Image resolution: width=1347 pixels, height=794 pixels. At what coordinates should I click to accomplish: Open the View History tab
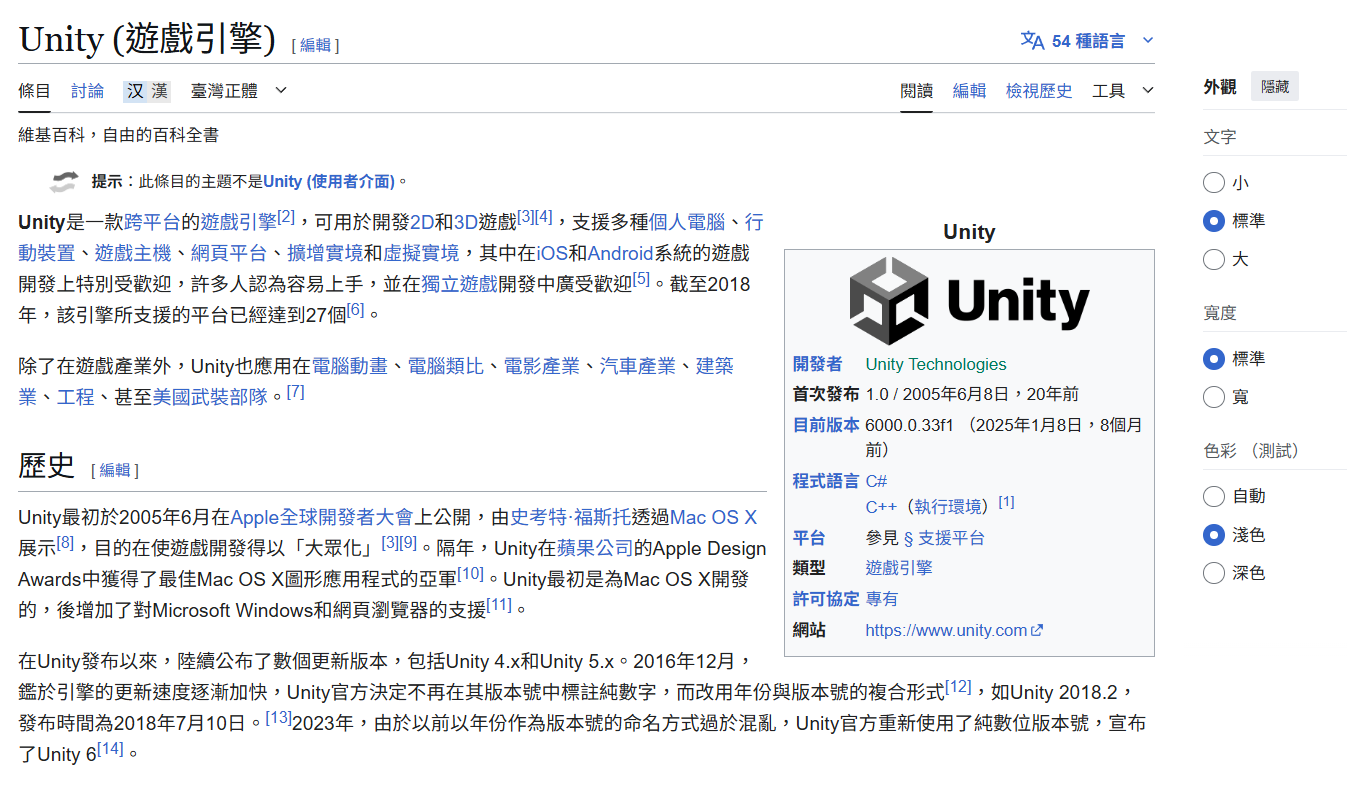pos(1038,91)
